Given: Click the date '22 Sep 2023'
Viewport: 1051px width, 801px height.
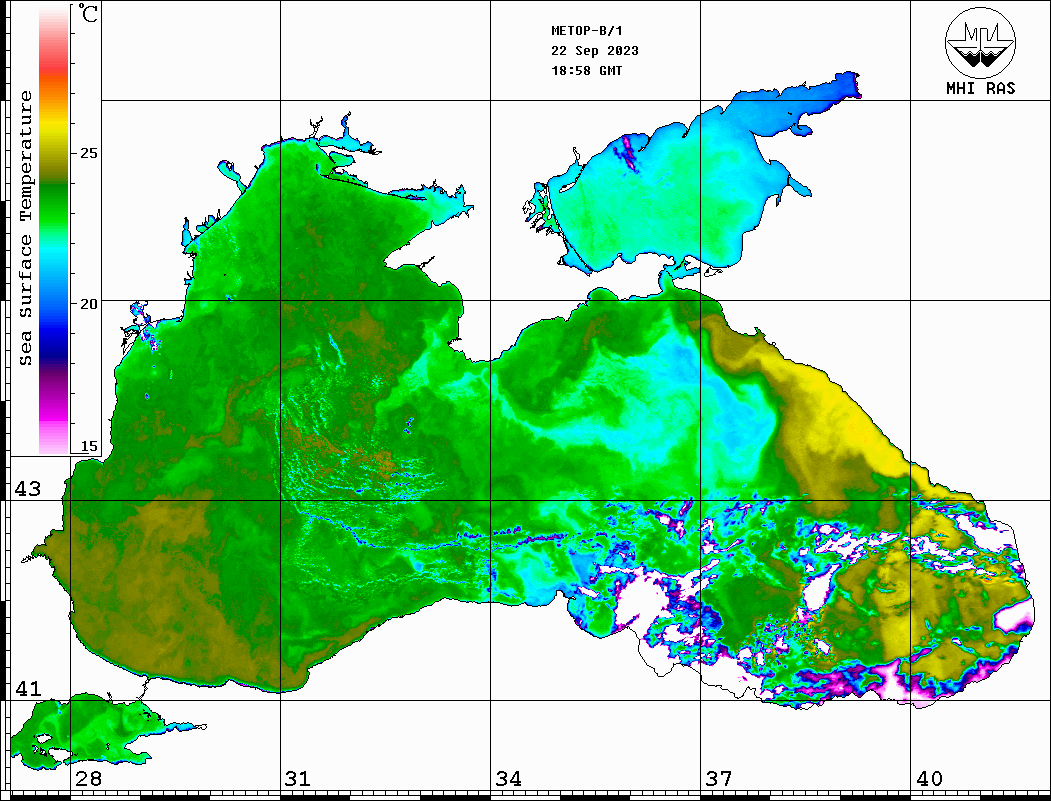Looking at the screenshot, I should pos(595,51).
